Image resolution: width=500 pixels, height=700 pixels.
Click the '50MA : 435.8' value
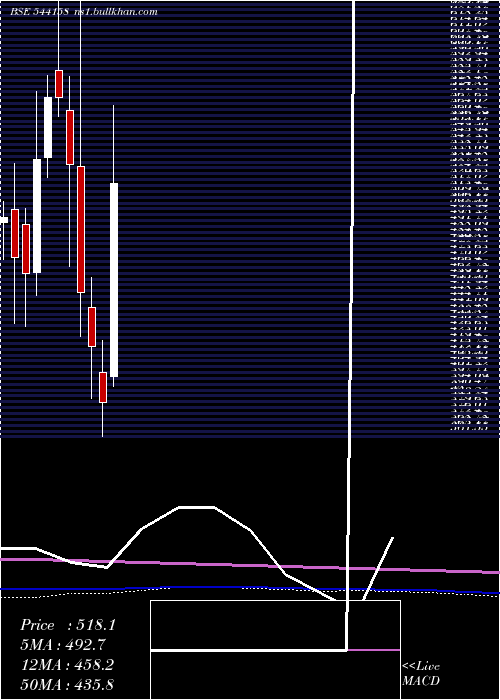67,685
